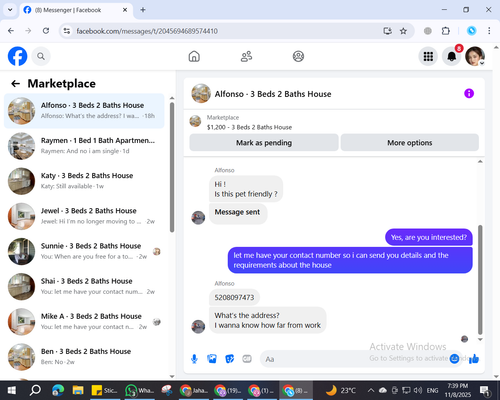Open the Facebook menu grid icon
This screenshot has height=400, width=500.
[428, 56]
